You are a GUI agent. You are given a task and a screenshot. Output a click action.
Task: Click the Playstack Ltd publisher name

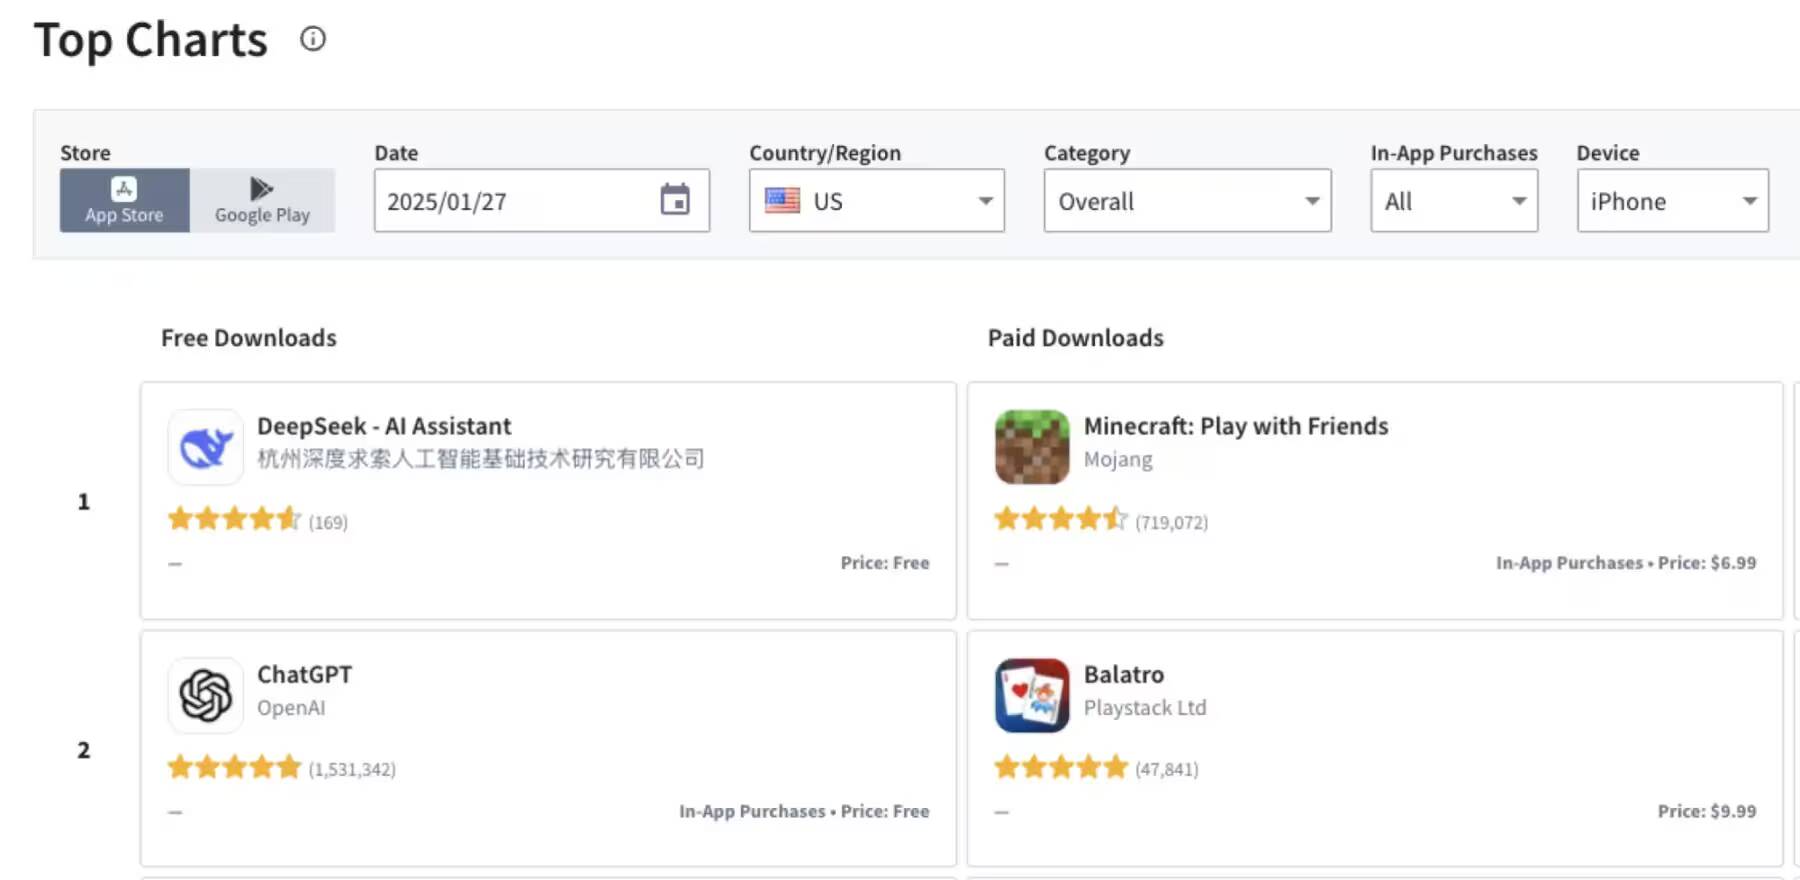(x=1145, y=707)
